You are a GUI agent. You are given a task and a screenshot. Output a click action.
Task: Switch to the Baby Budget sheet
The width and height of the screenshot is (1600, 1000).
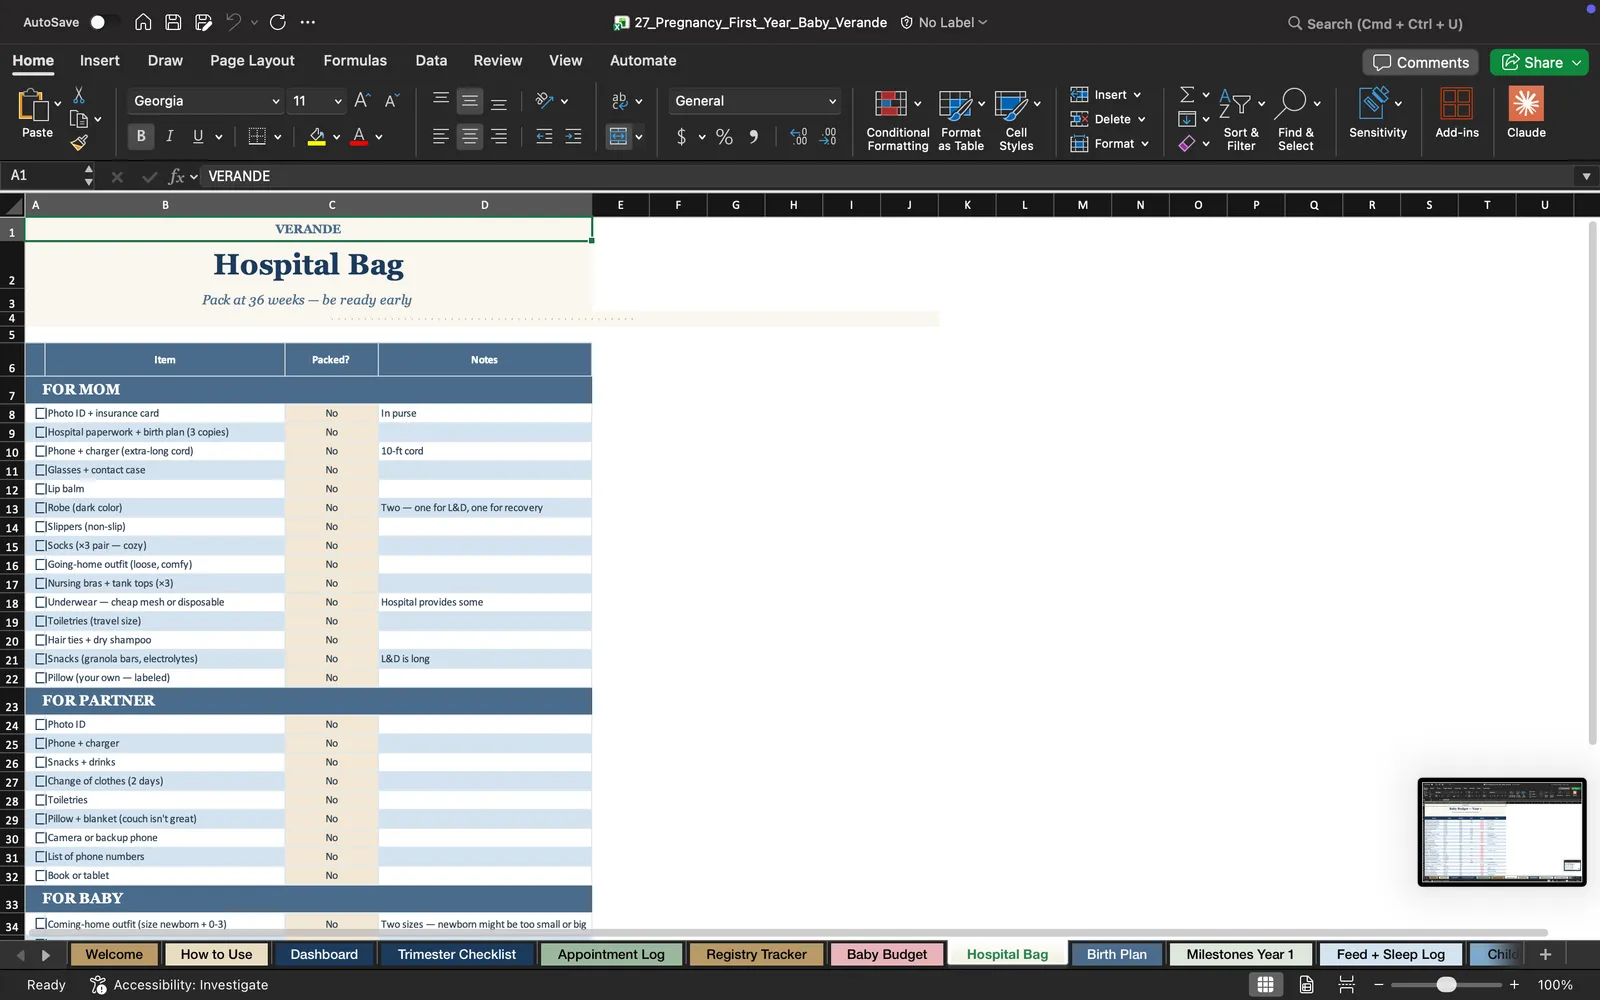pyautogui.click(x=887, y=954)
